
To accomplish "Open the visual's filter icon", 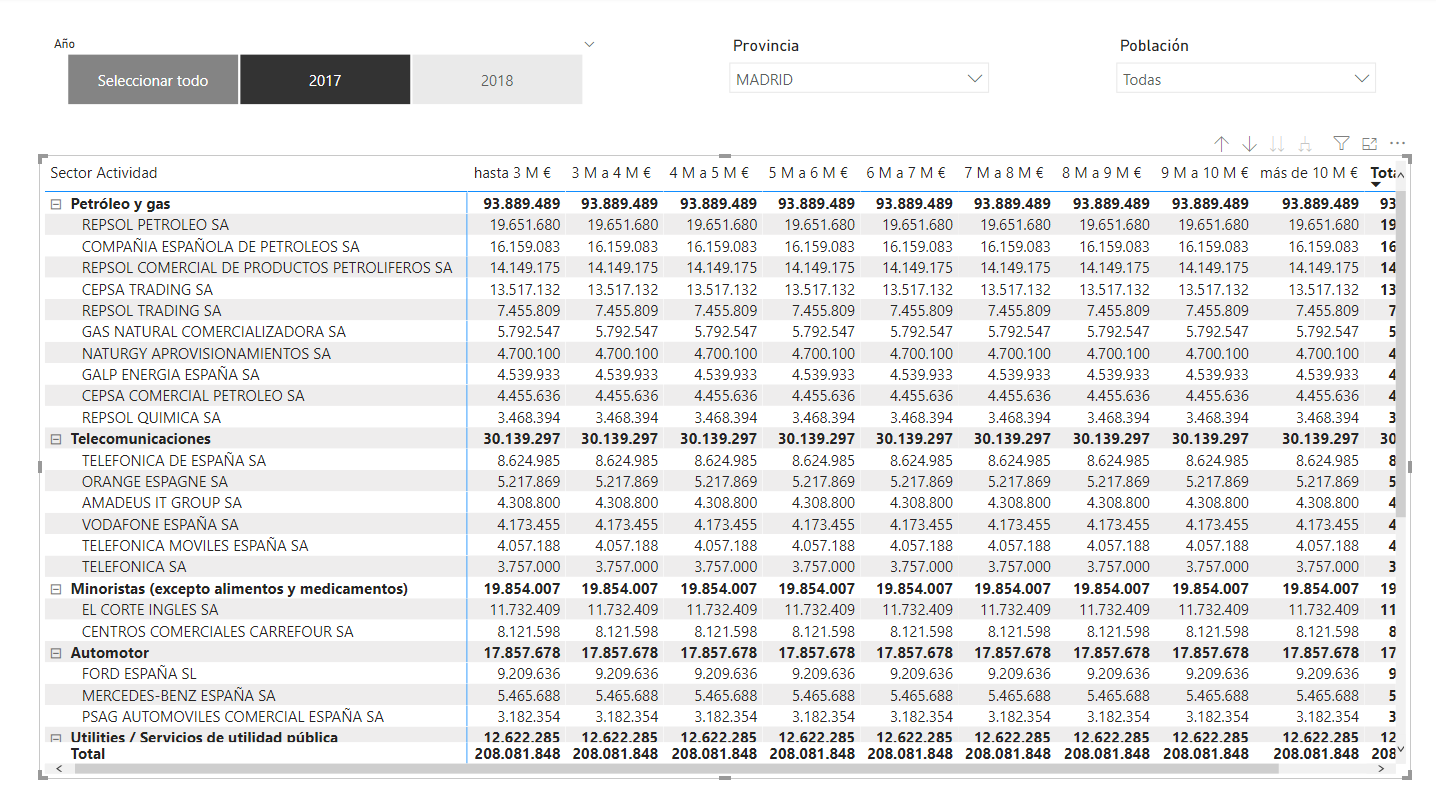I will pyautogui.click(x=1341, y=143).
